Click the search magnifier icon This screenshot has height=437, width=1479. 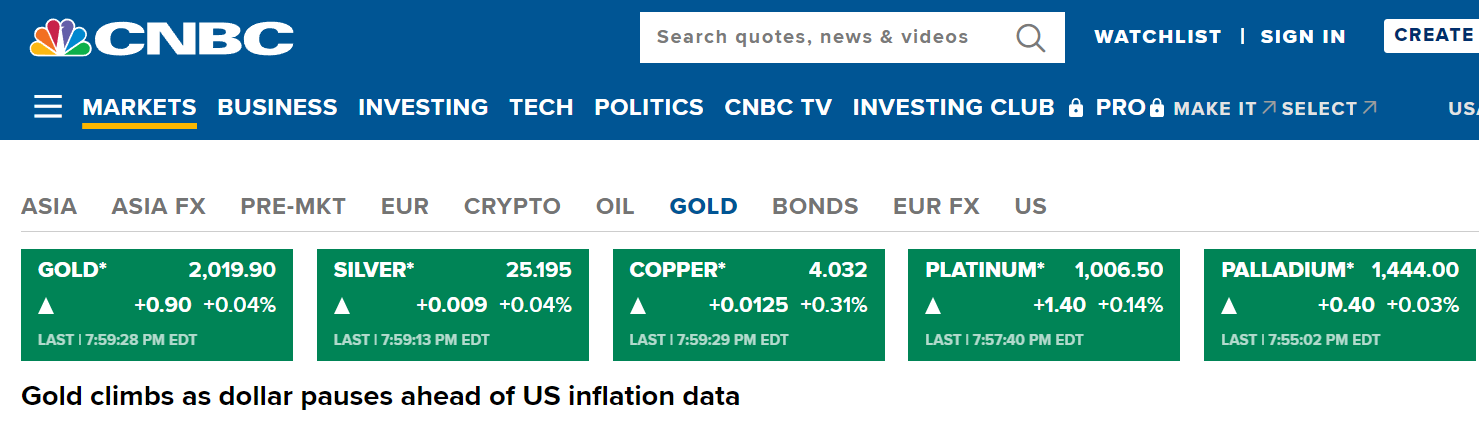point(1030,38)
